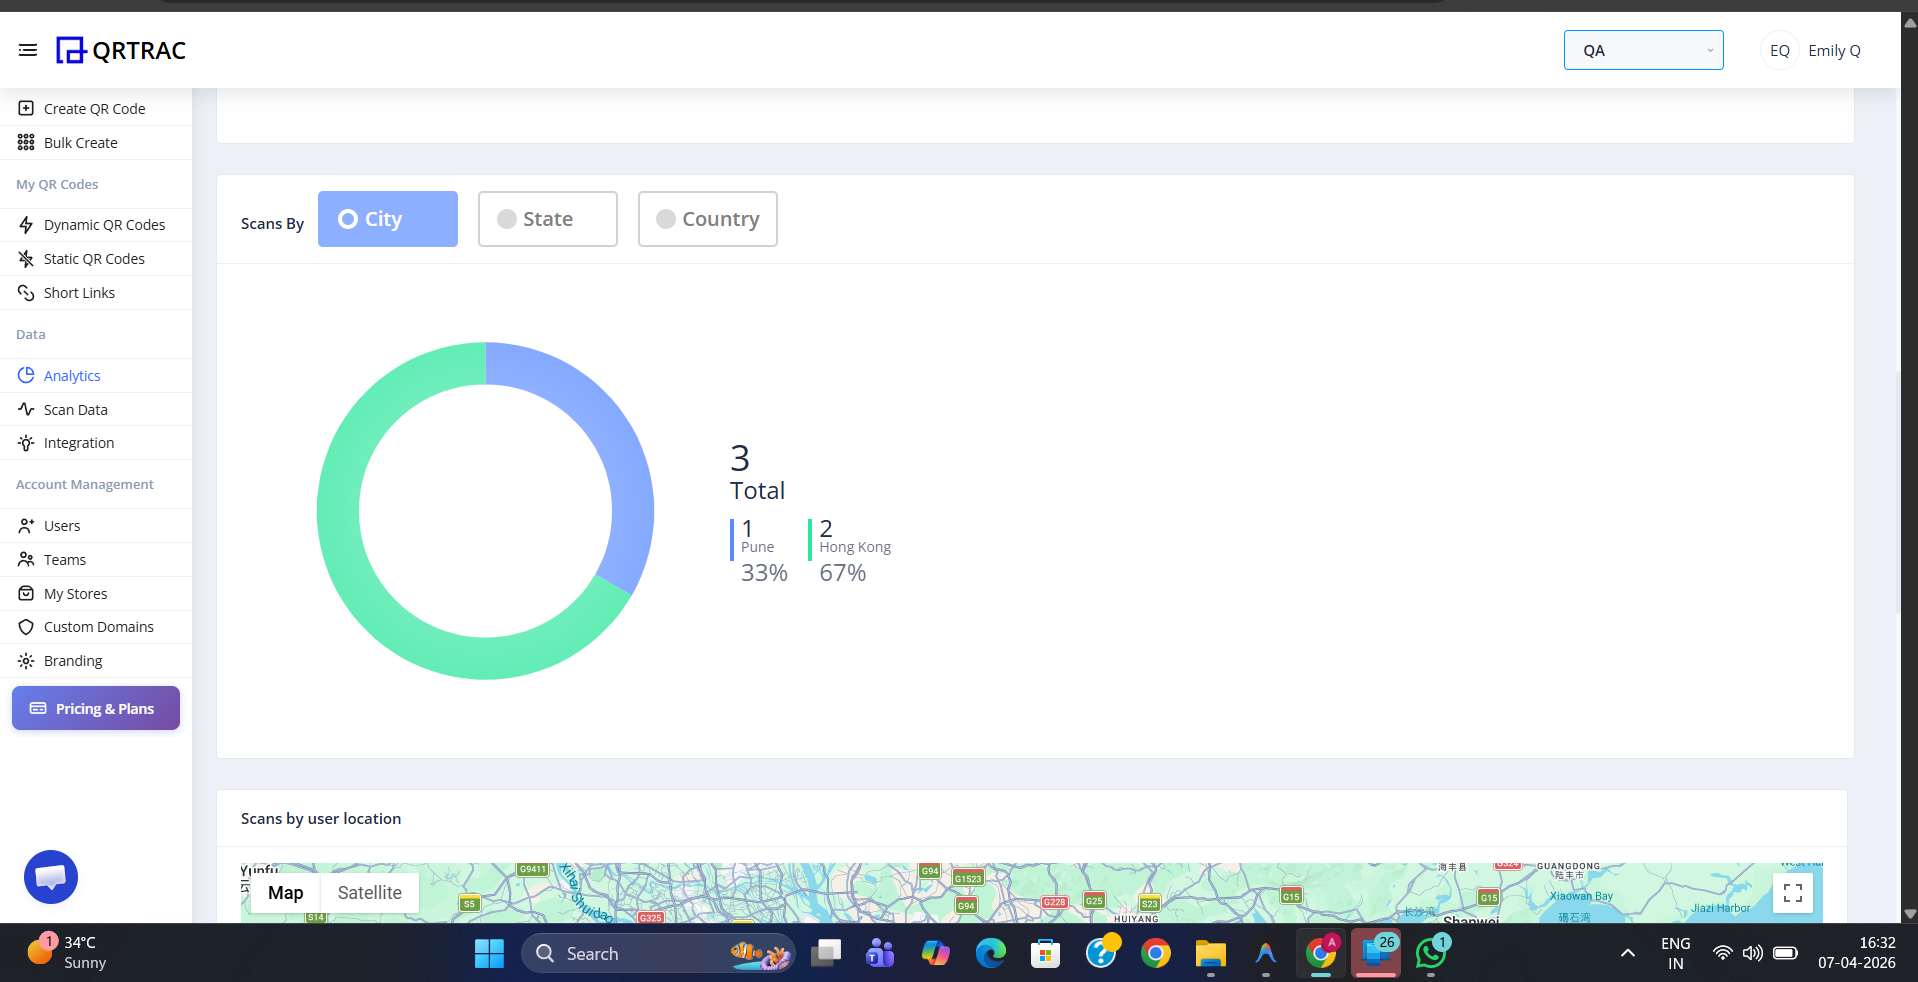Open Create QR Code from sidebar
1918x982 pixels.
click(x=94, y=109)
